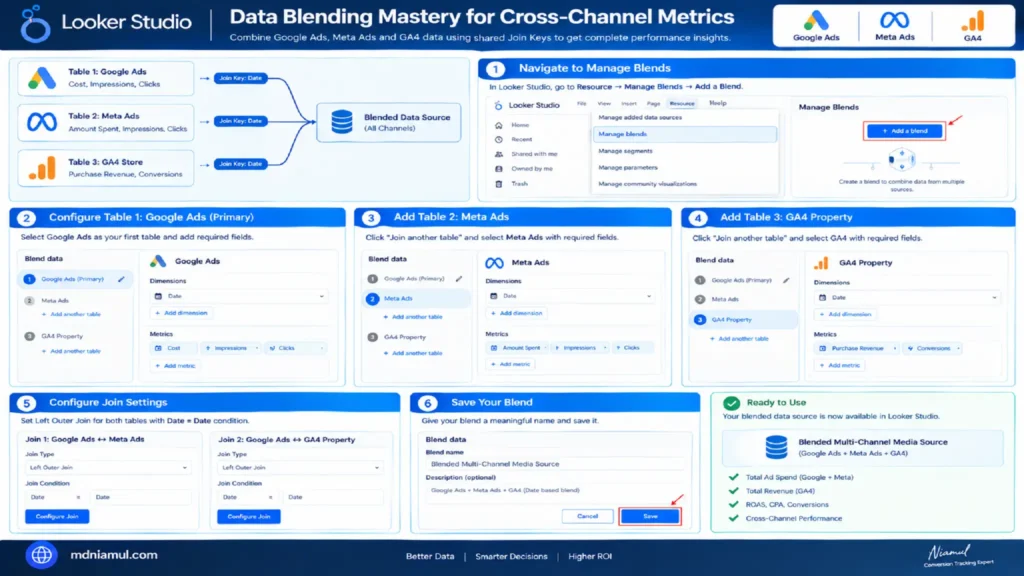This screenshot has width=1024, height=576.
Task: Select the GA4 bar icon beside Table 3
Action: (42, 168)
